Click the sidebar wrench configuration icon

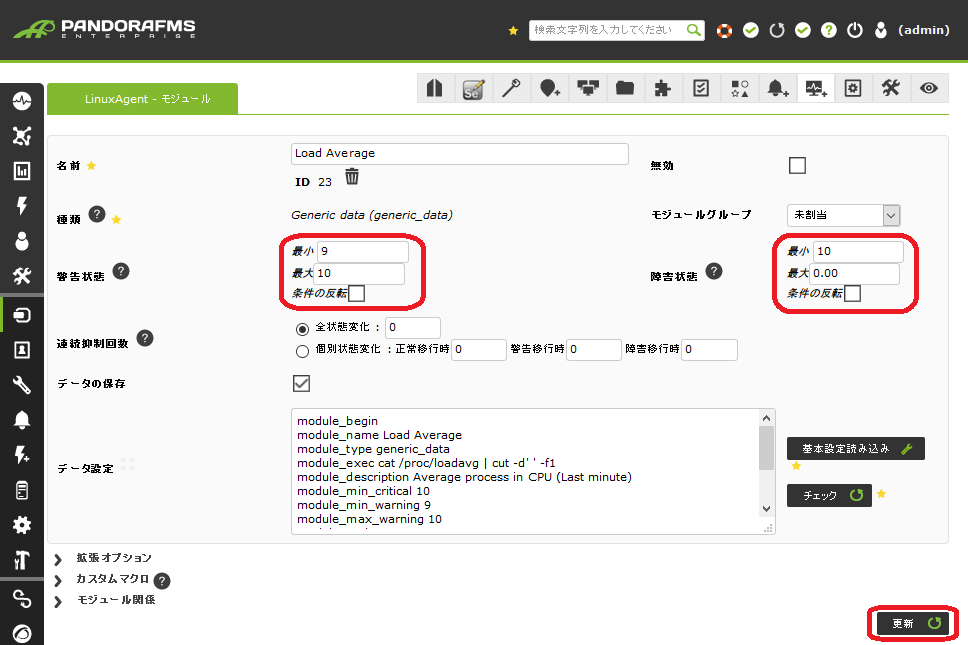point(22,385)
